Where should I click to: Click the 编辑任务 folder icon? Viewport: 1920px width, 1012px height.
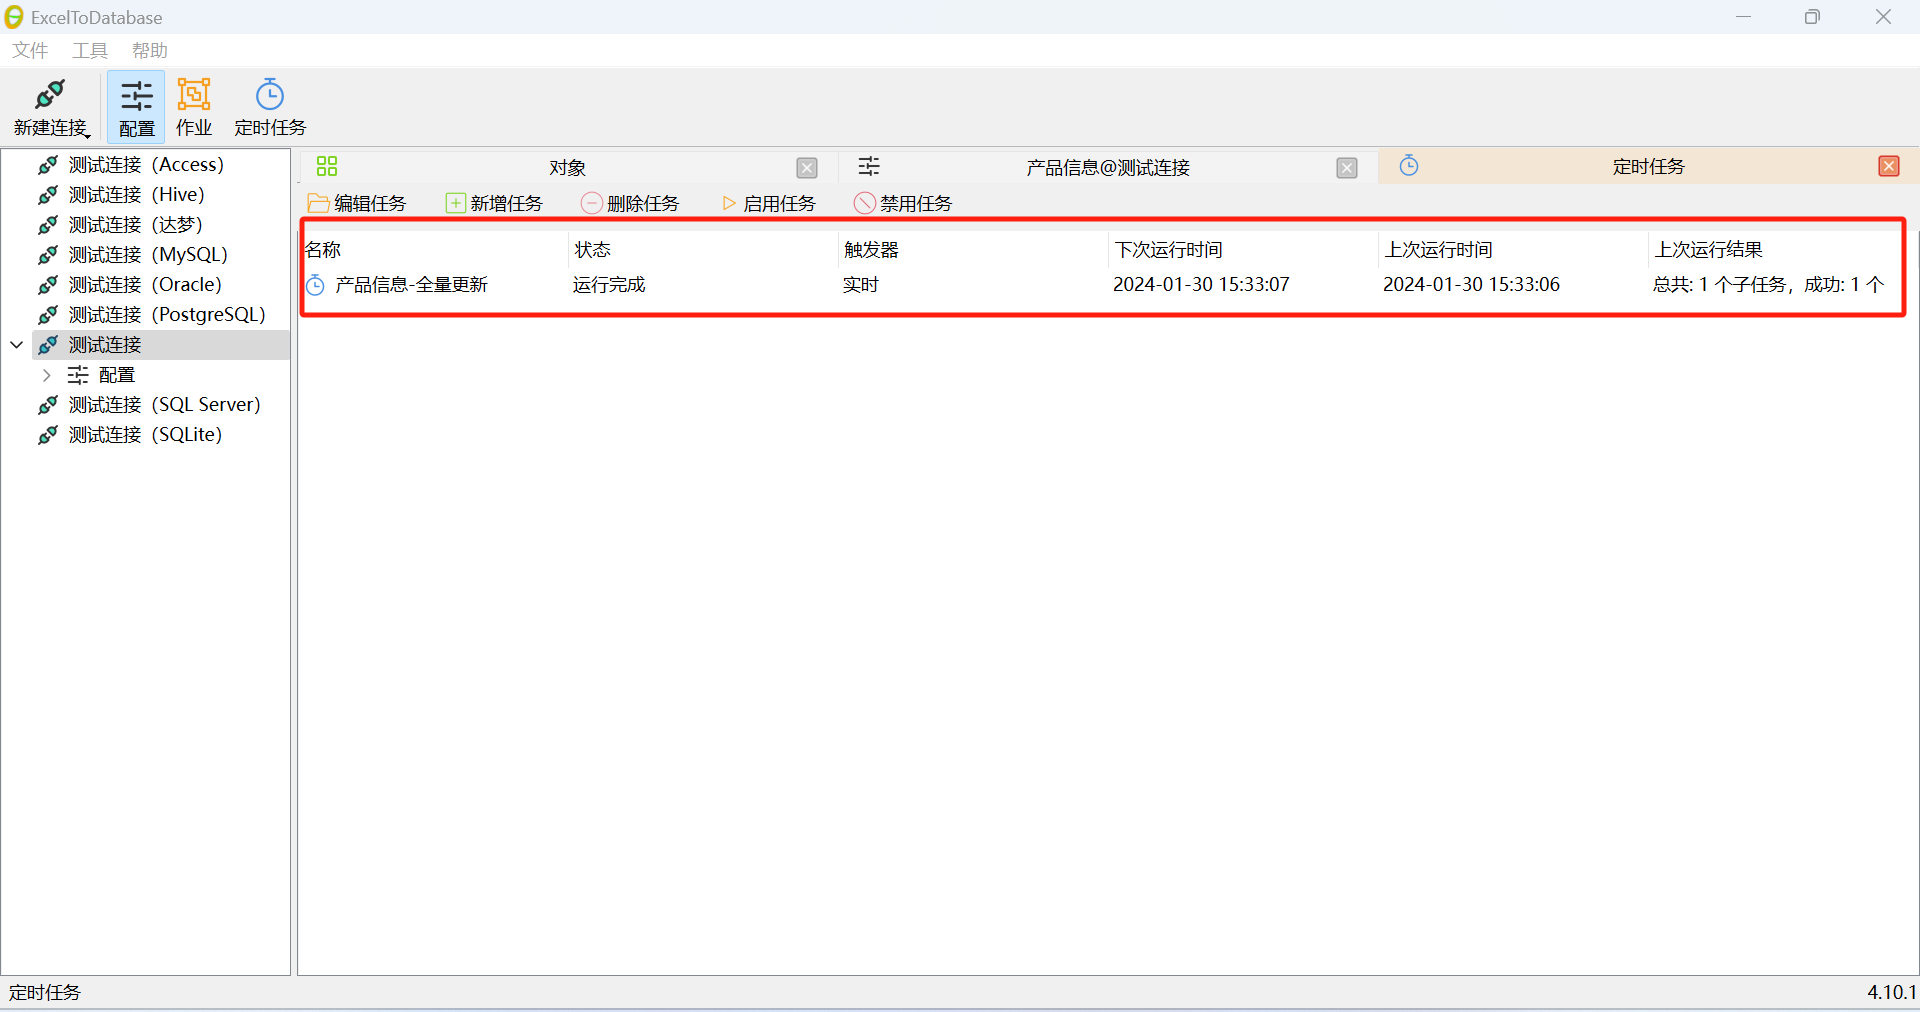pos(318,203)
